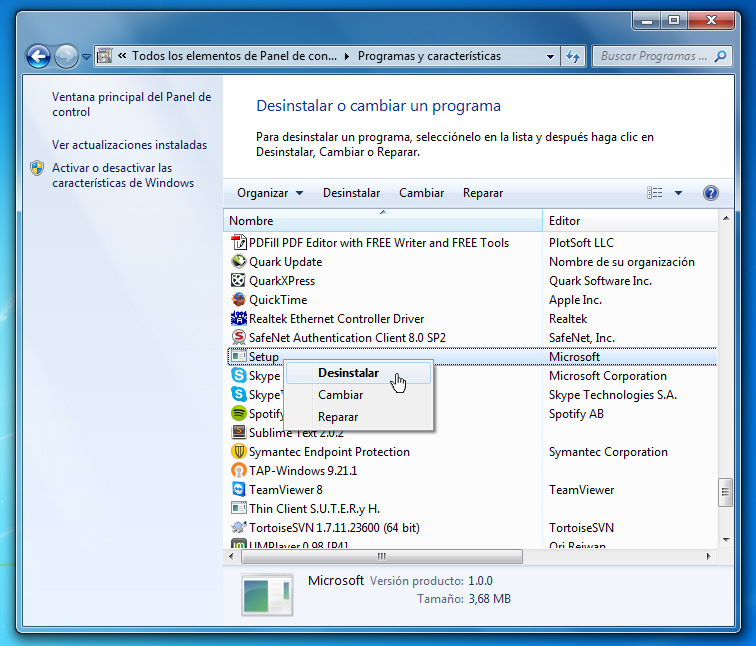Select the Spotify icon in list
The height and width of the screenshot is (646, 756).
[x=239, y=414]
